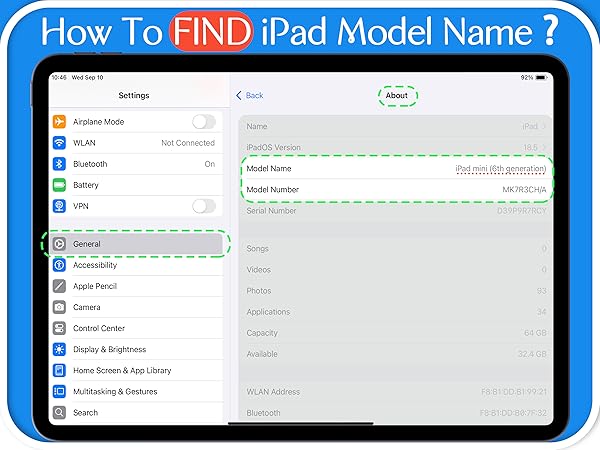The width and height of the screenshot is (600, 450).
Task: Tap the Available storage row
Action: coord(396,354)
